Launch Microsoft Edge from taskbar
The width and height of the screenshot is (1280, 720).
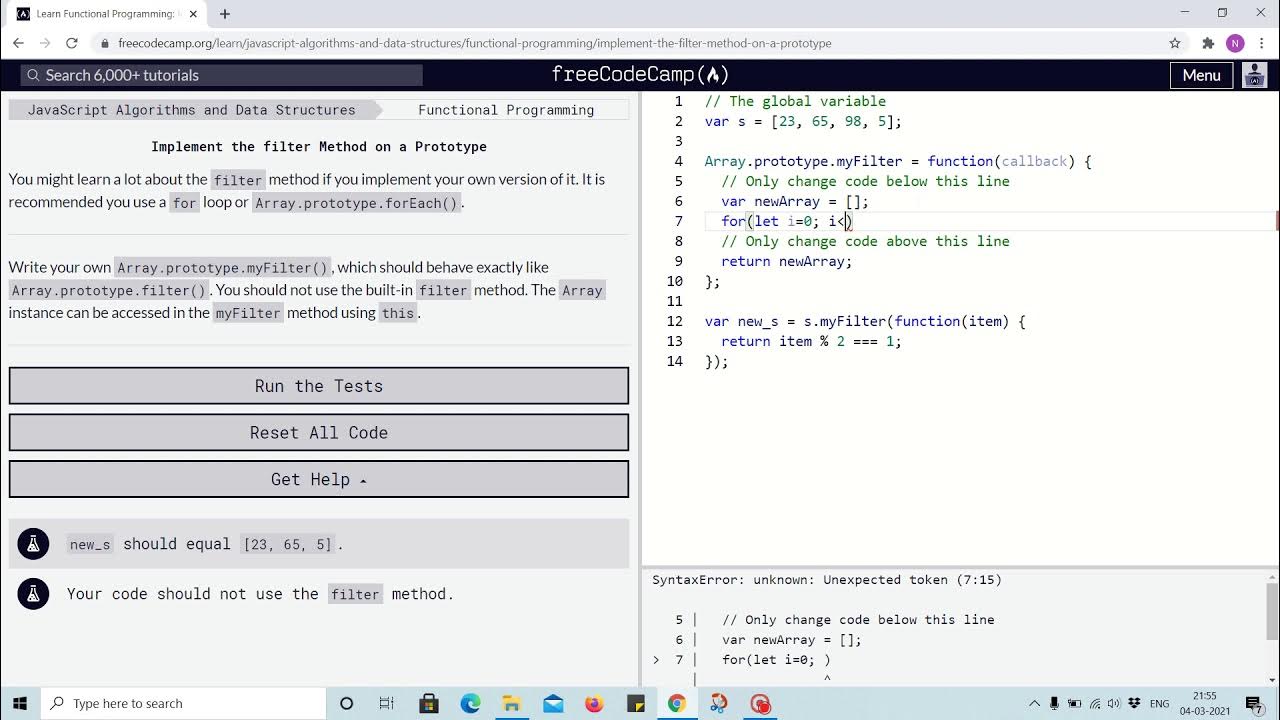click(x=470, y=703)
